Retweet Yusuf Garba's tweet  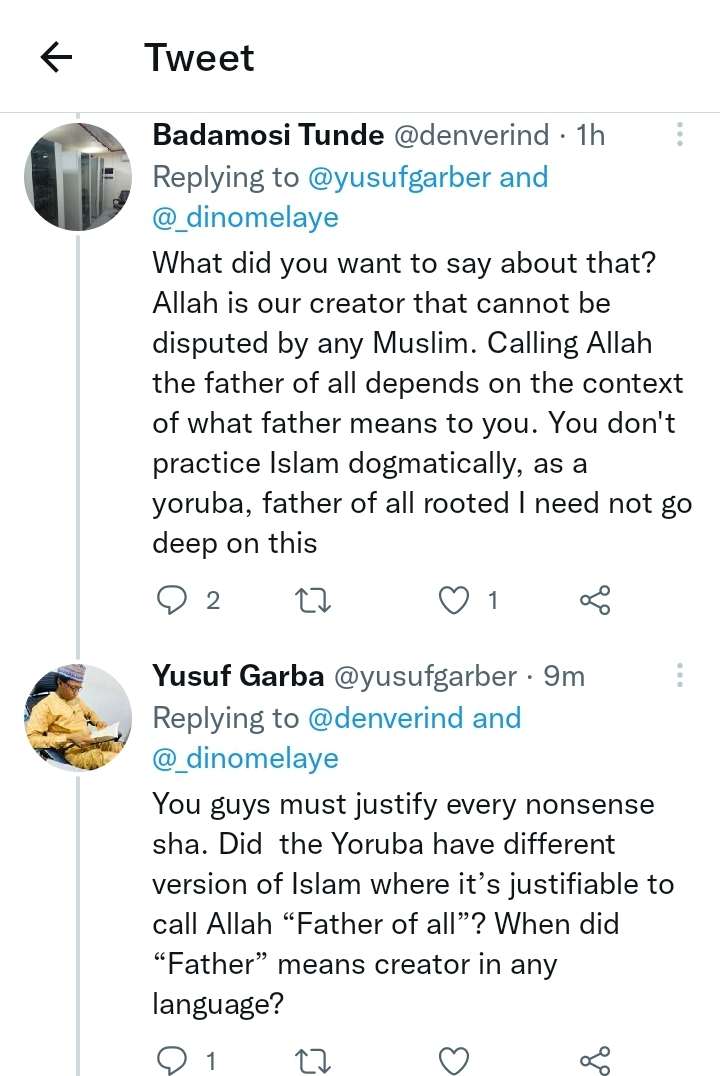point(315,1059)
